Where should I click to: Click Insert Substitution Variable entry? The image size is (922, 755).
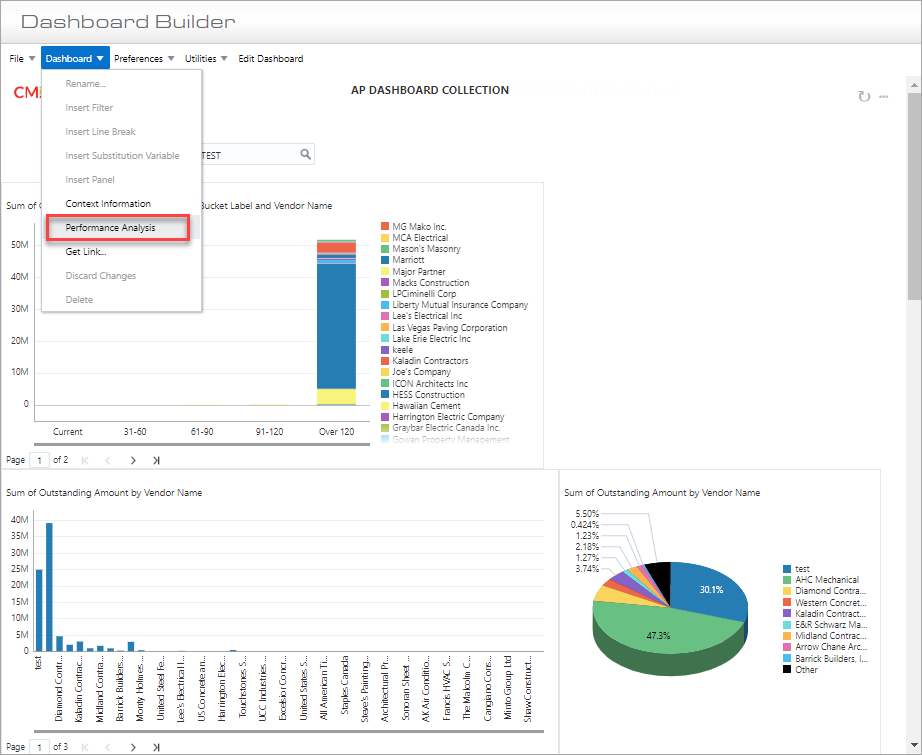click(x=122, y=156)
